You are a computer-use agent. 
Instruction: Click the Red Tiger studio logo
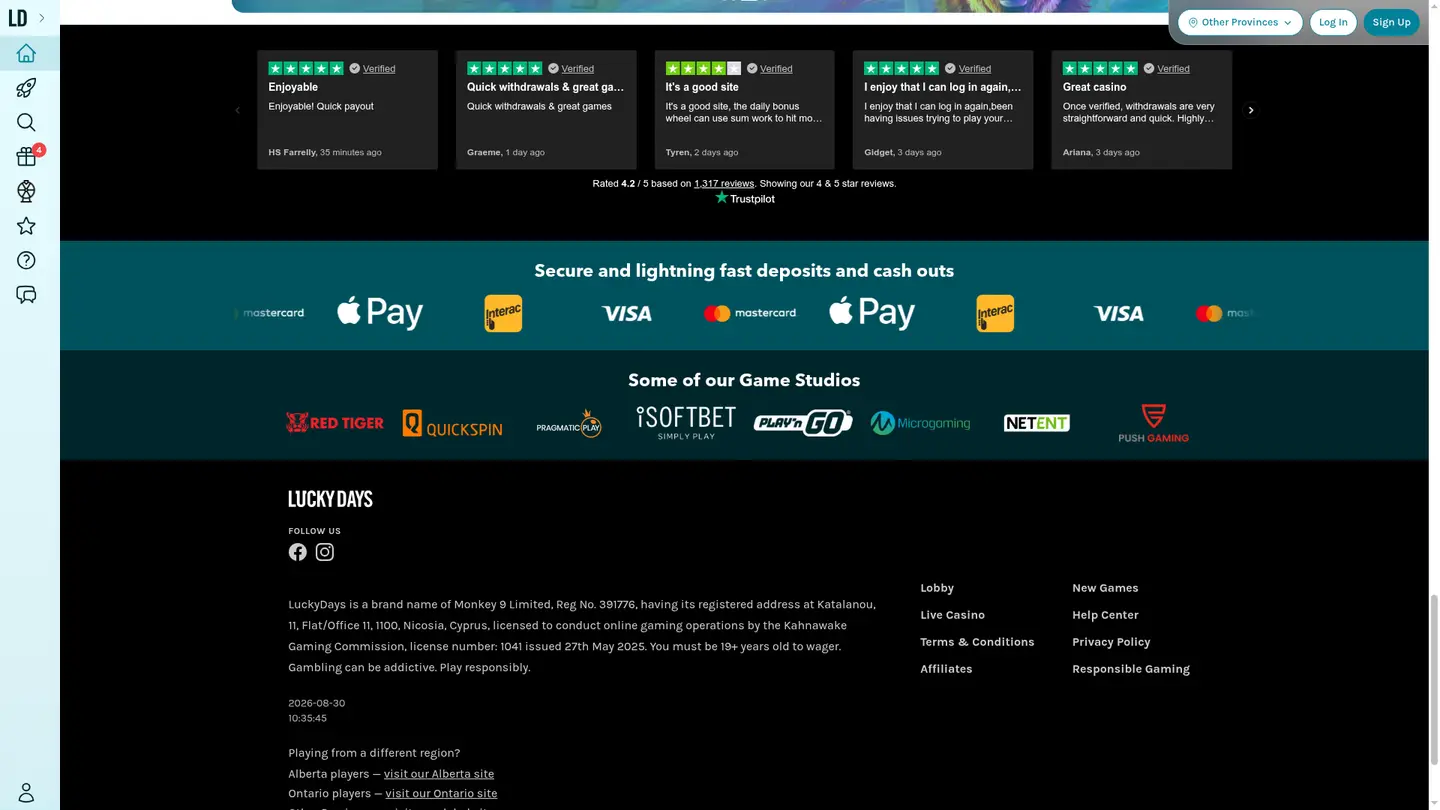point(335,423)
